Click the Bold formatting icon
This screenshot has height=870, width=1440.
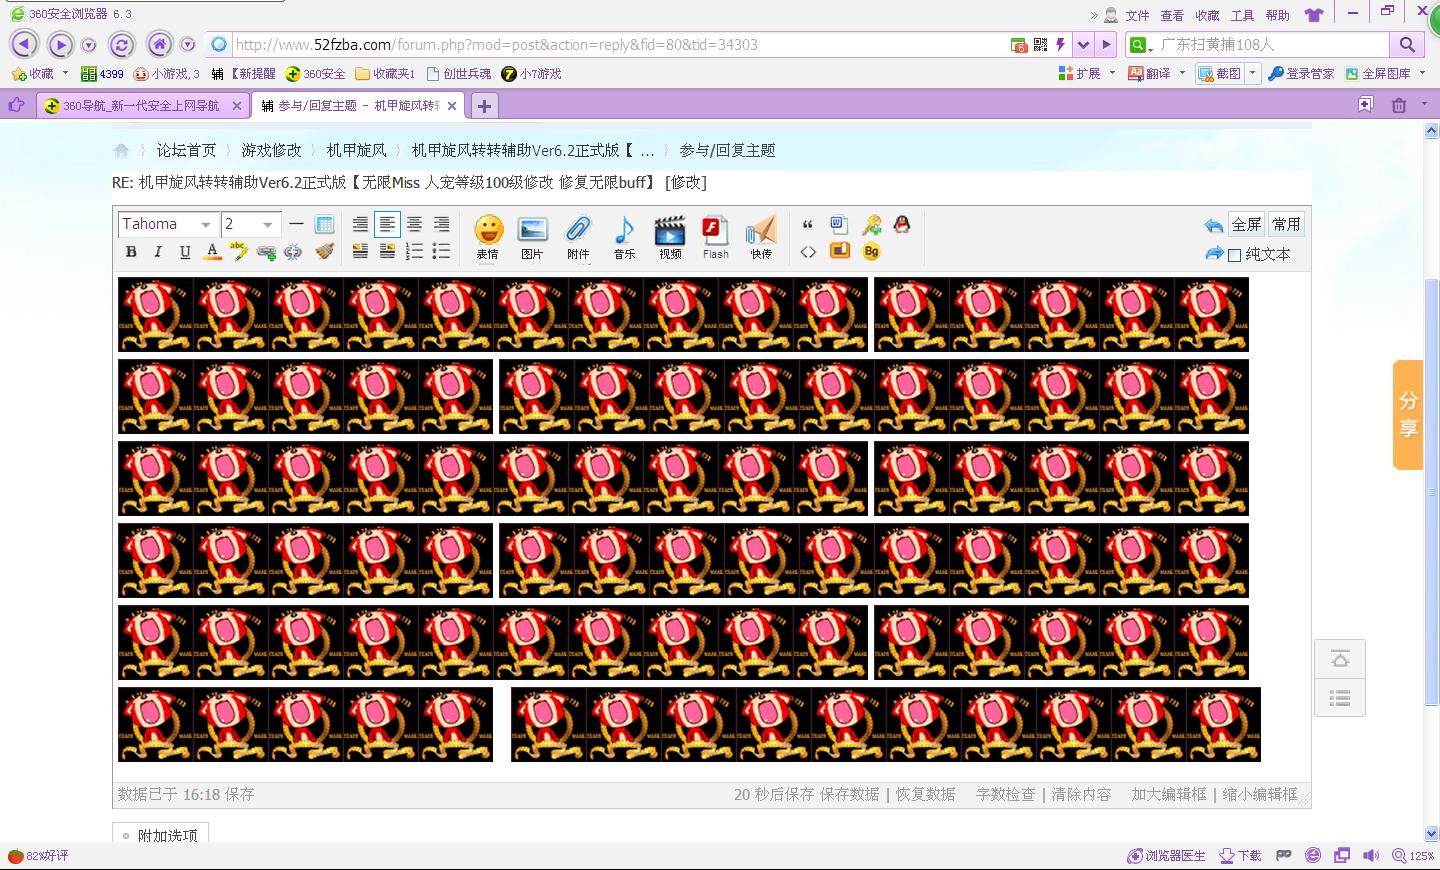pyautogui.click(x=131, y=252)
